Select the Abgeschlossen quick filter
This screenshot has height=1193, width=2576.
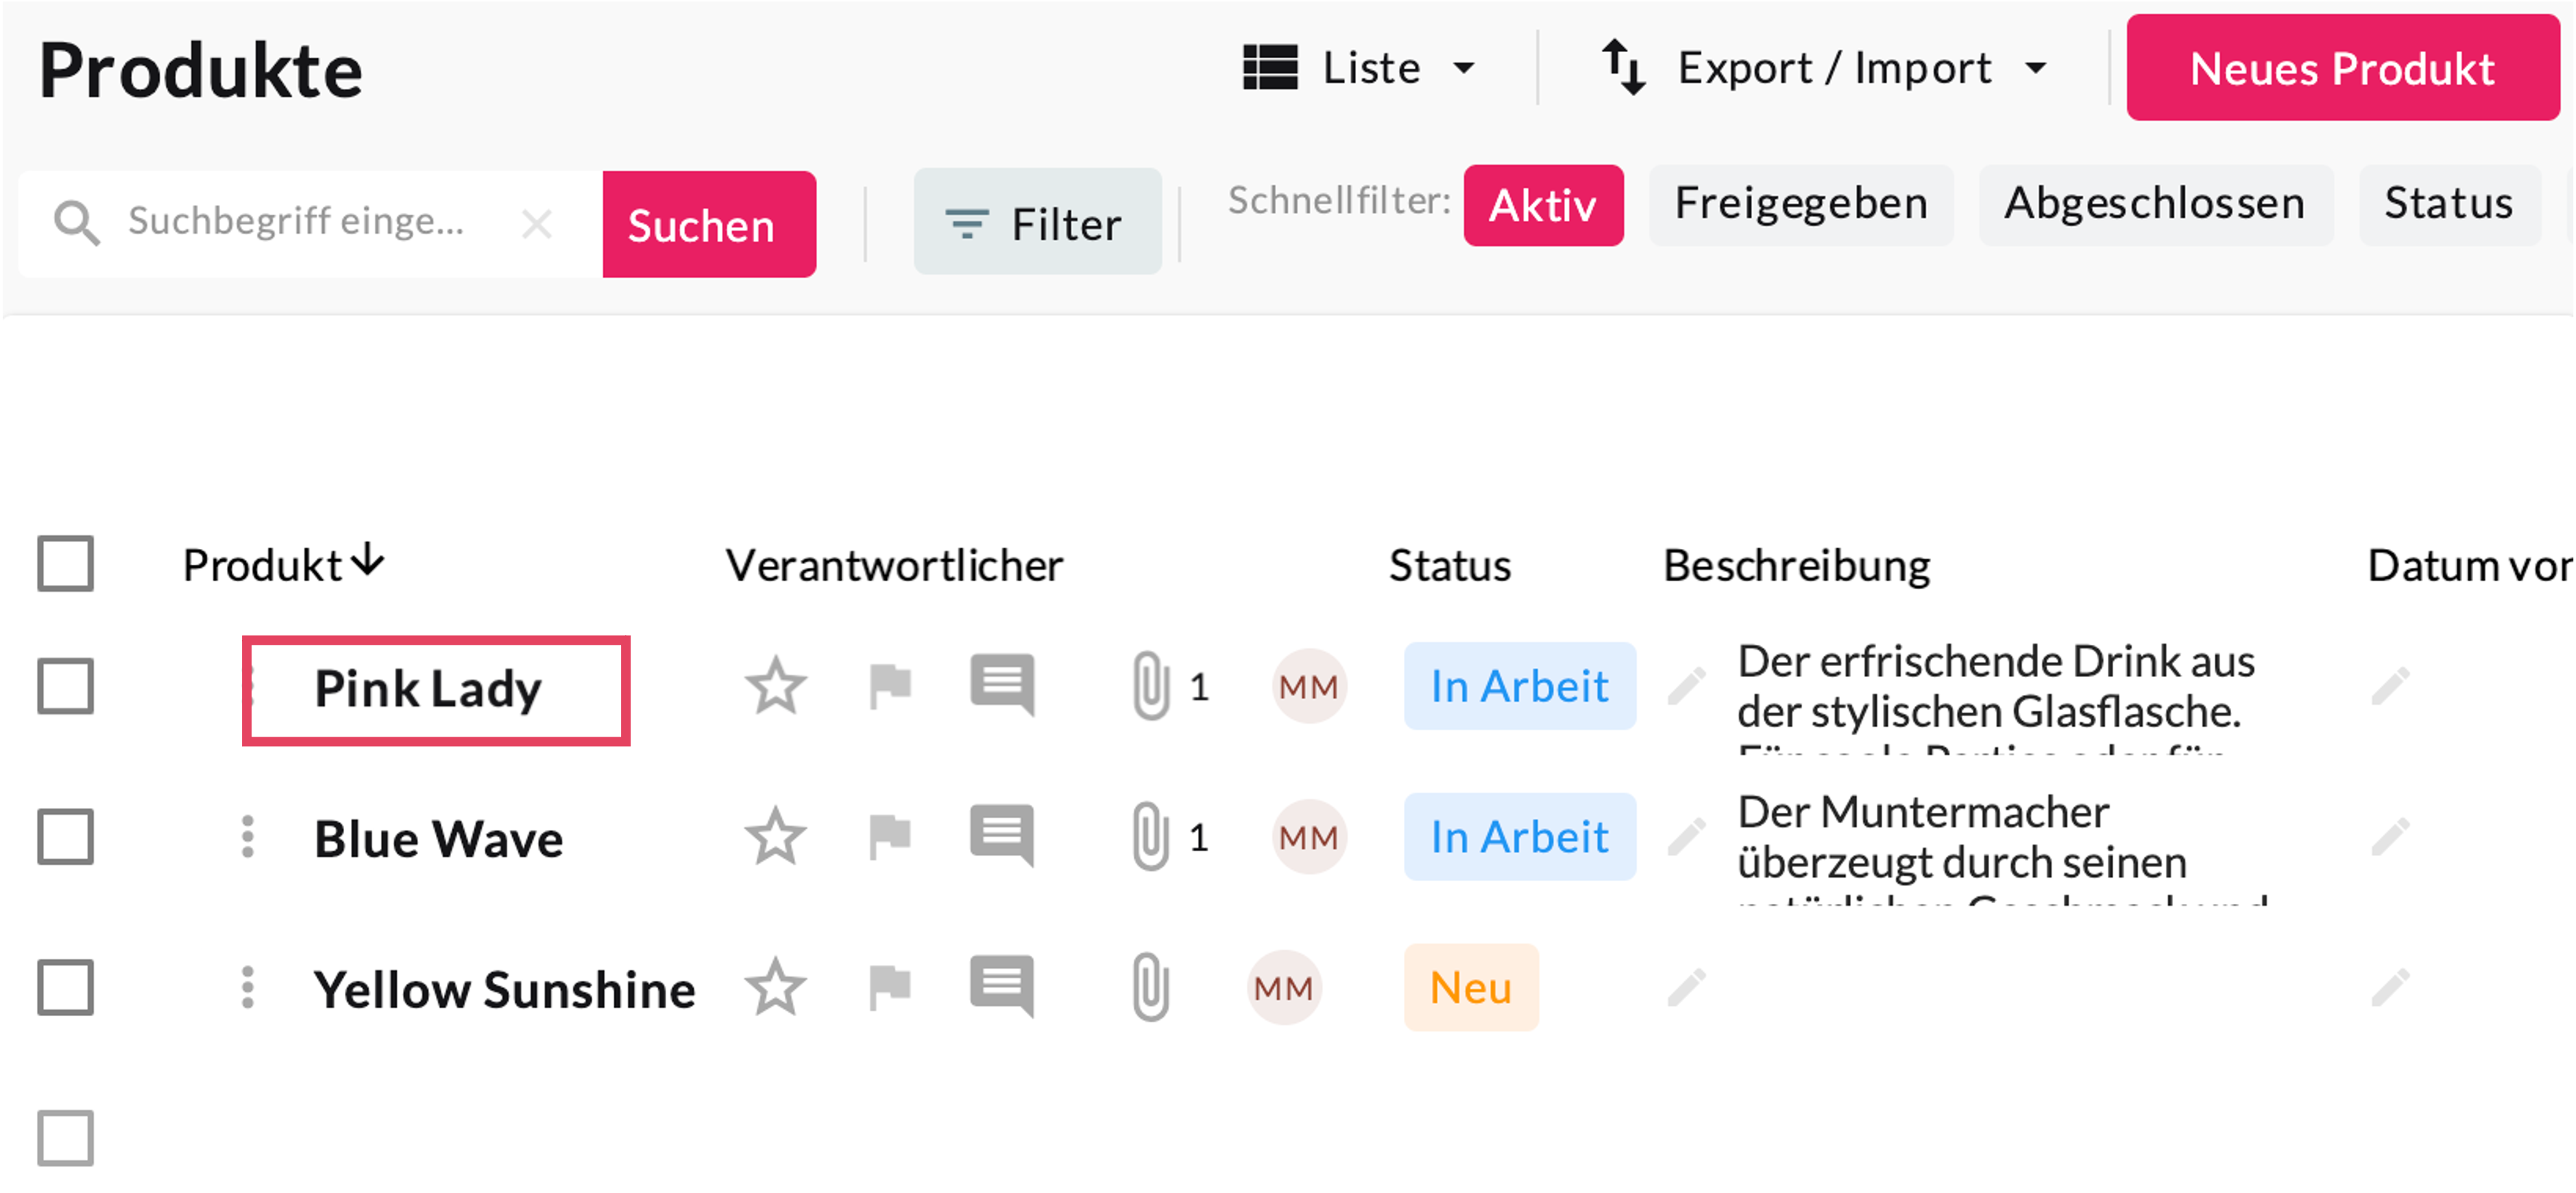tap(2154, 204)
